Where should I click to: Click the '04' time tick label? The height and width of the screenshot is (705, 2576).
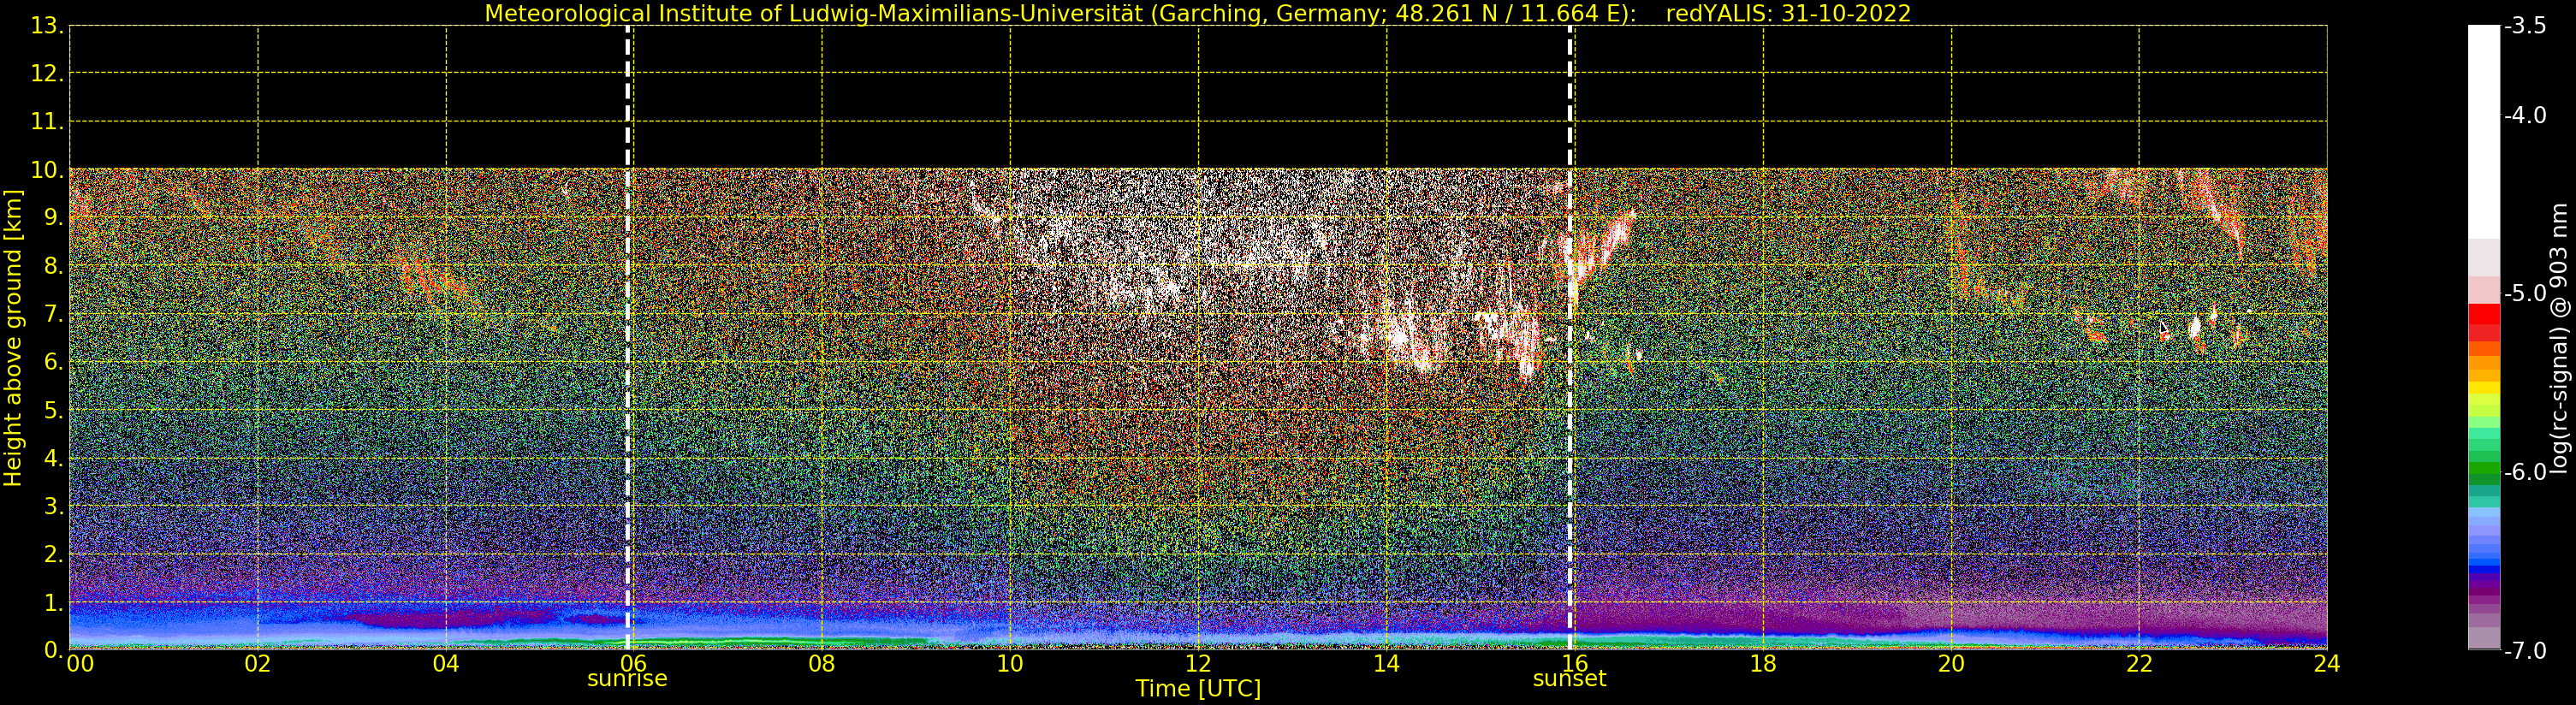tap(446, 664)
